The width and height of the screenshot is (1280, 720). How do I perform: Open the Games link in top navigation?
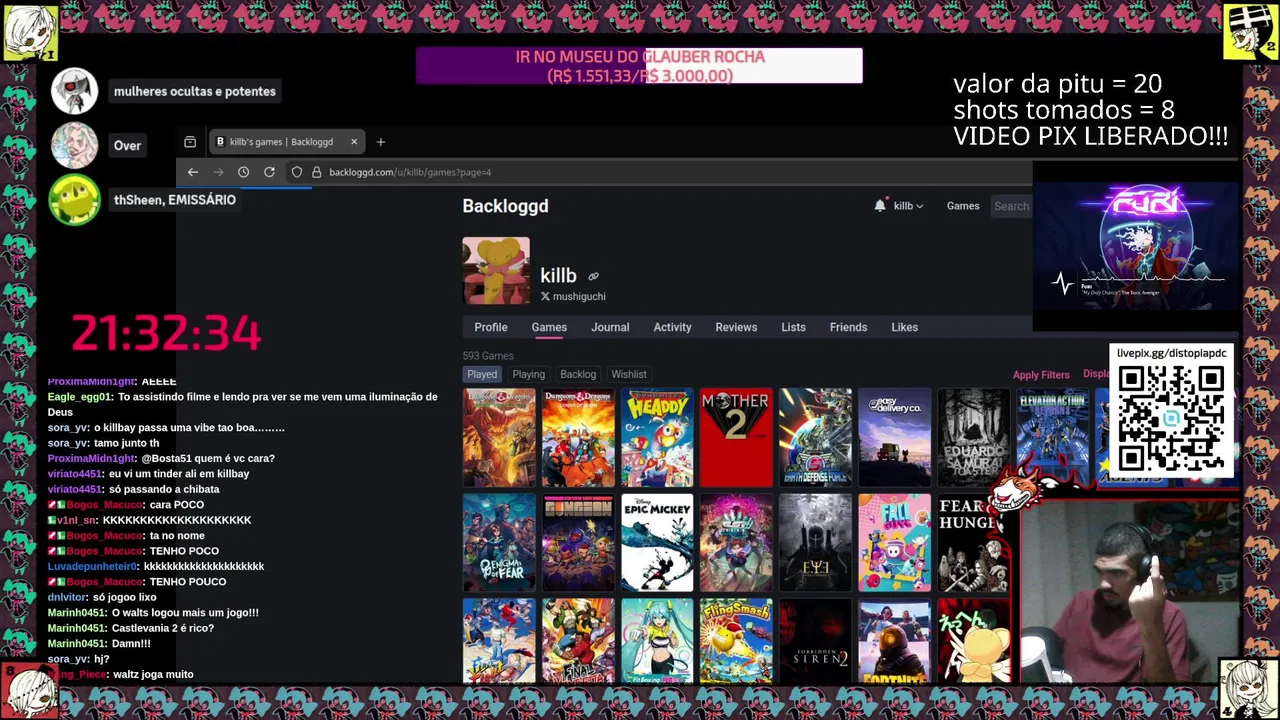coord(963,206)
